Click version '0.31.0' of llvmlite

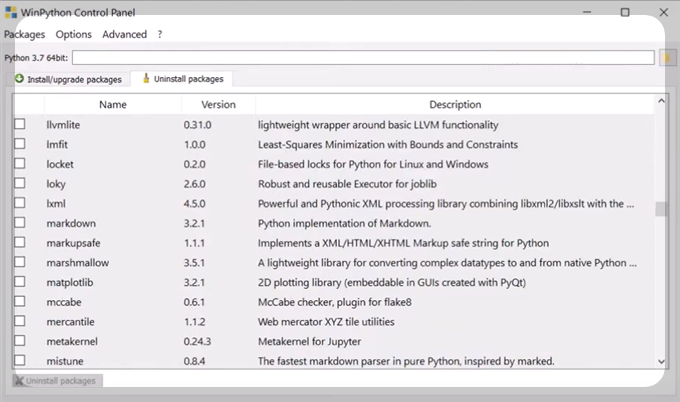coord(197,125)
